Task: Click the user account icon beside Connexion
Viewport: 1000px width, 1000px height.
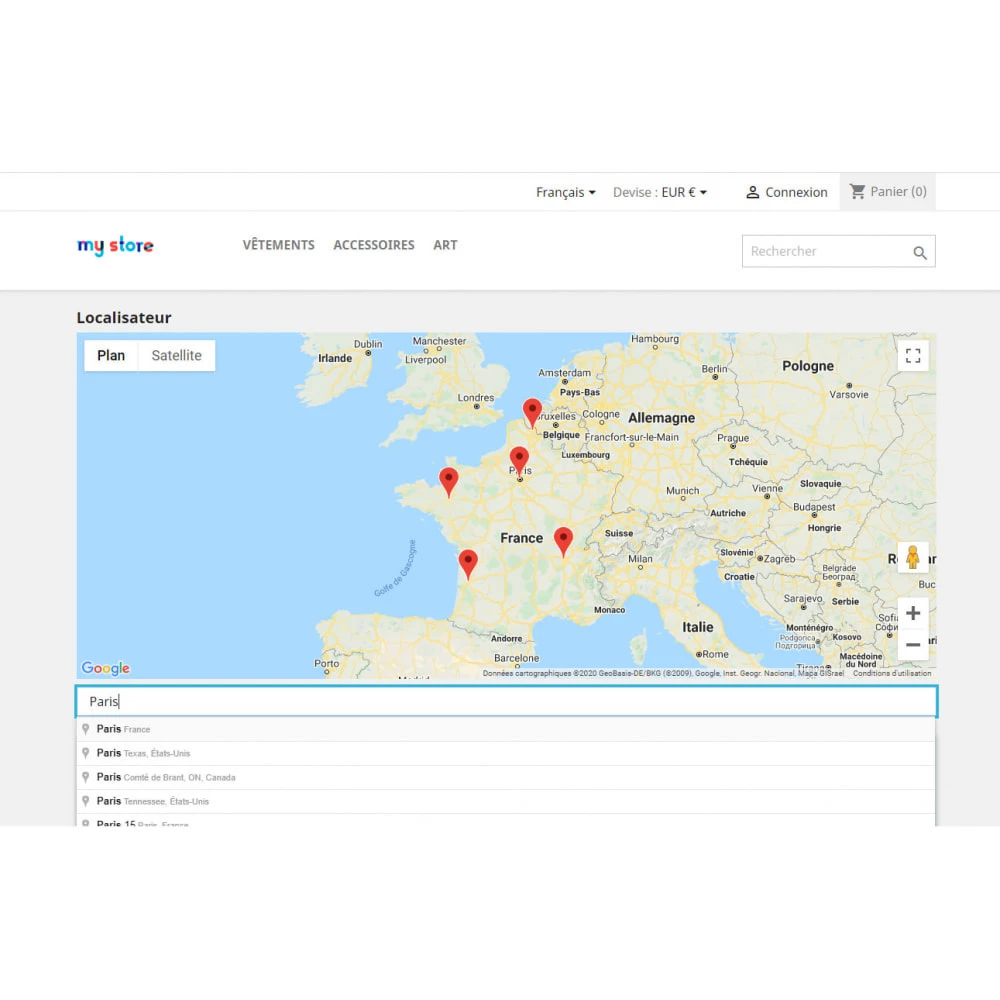Action: [753, 192]
